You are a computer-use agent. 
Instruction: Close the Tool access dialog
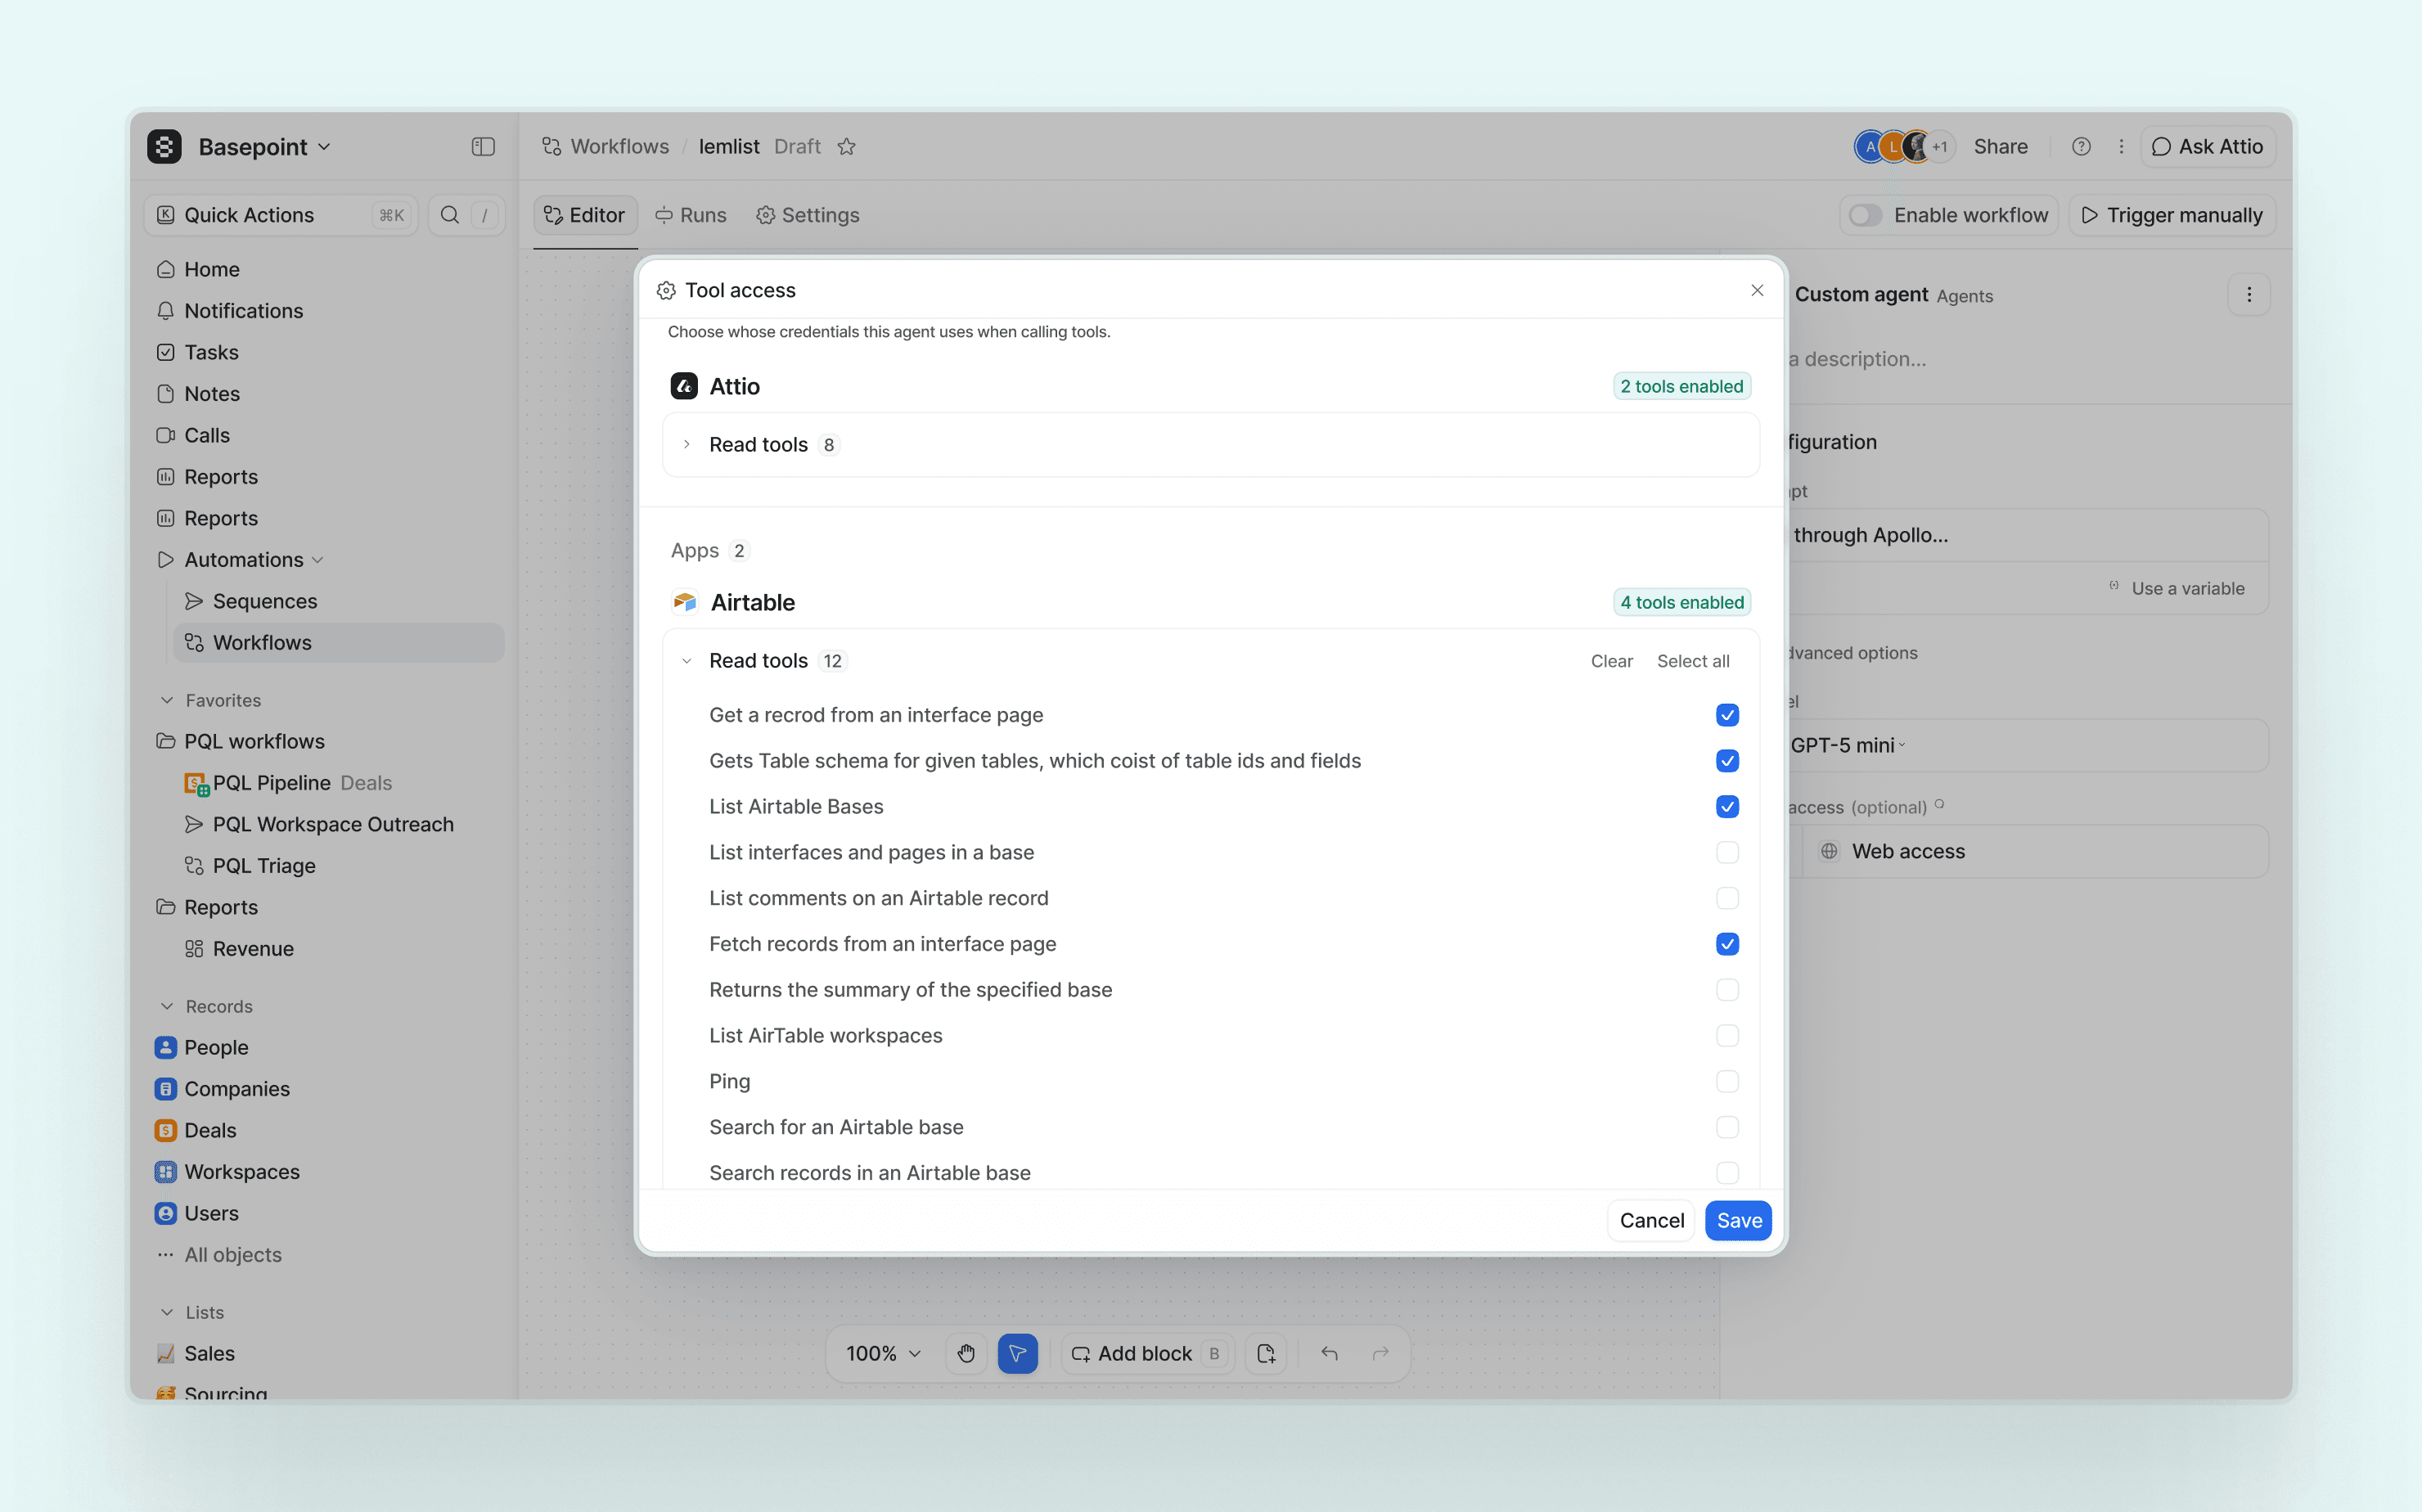[x=1757, y=290]
